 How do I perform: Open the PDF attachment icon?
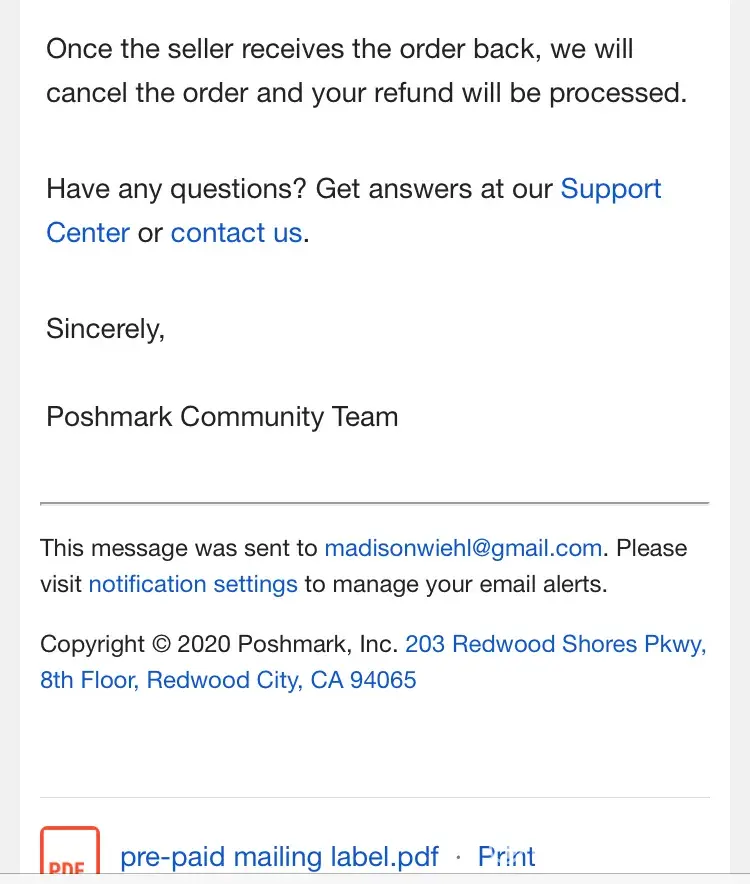click(x=70, y=855)
